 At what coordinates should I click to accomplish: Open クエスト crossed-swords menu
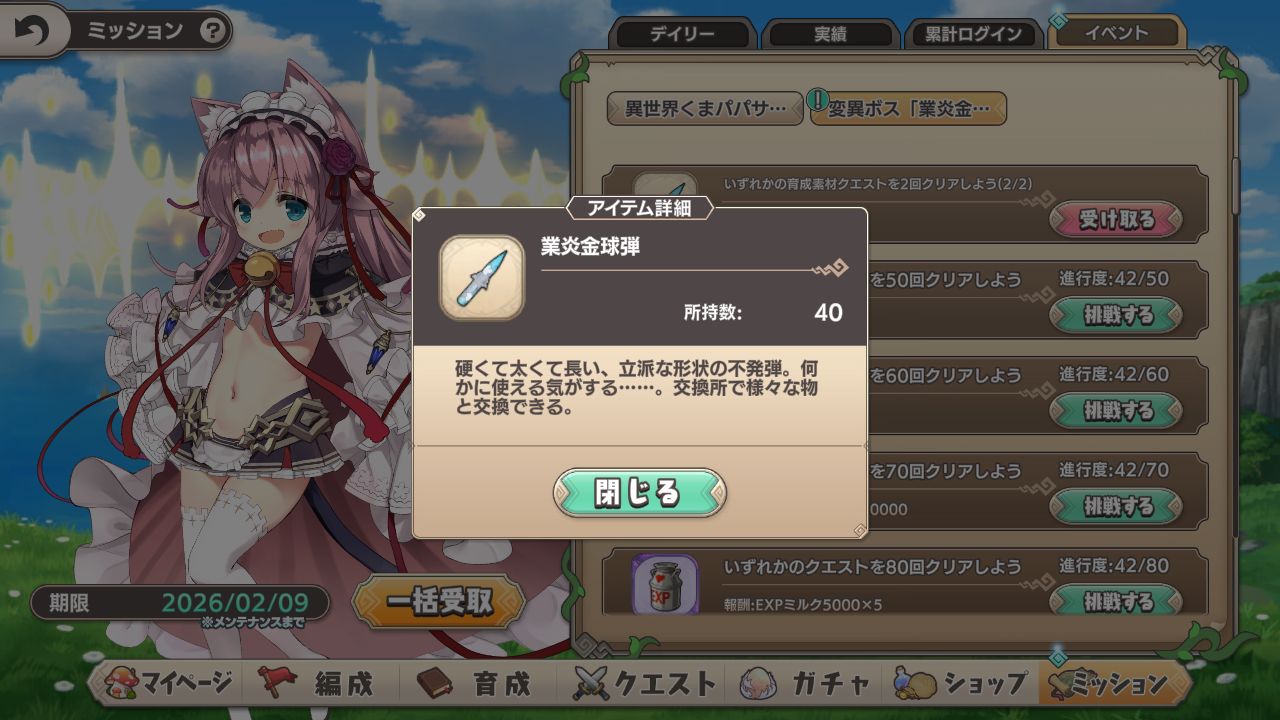[644, 684]
